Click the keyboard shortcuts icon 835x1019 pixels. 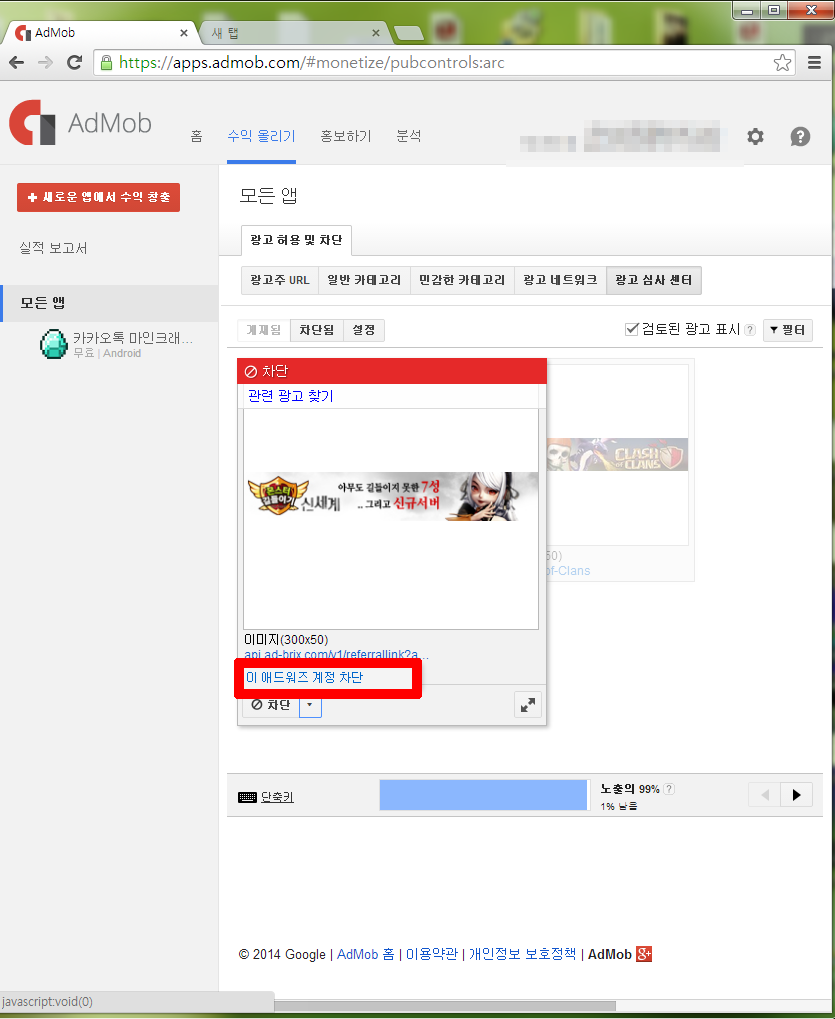click(248, 797)
